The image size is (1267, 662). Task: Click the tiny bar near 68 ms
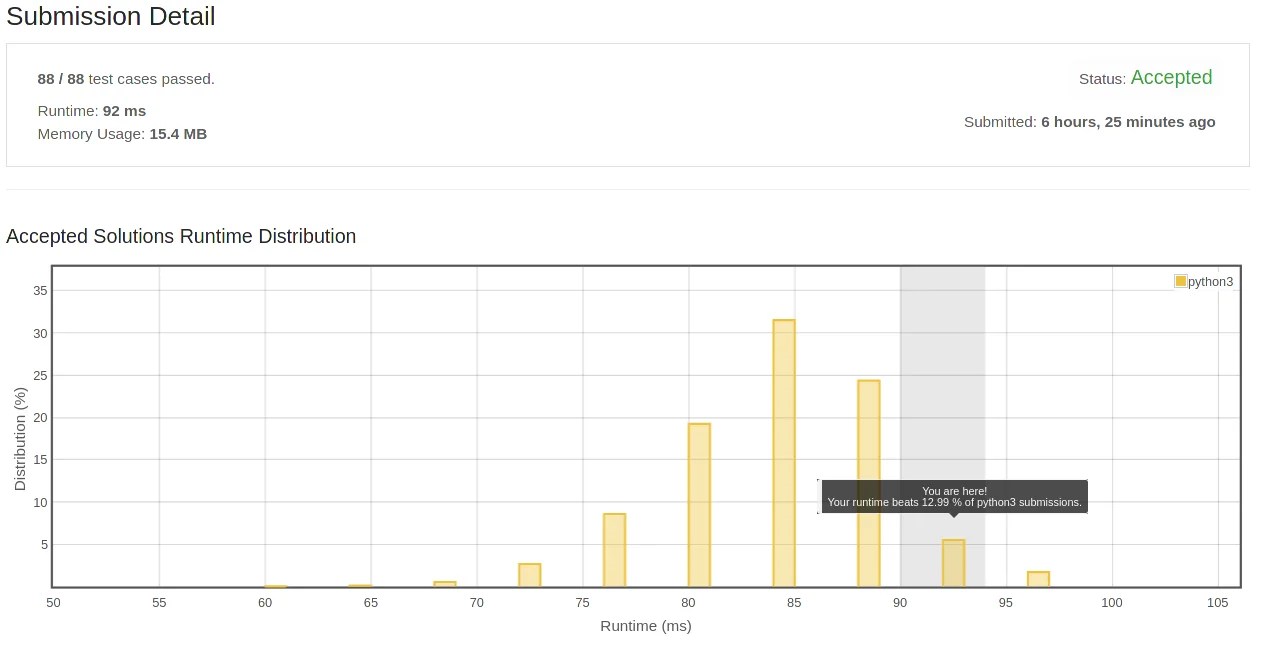pos(445,584)
